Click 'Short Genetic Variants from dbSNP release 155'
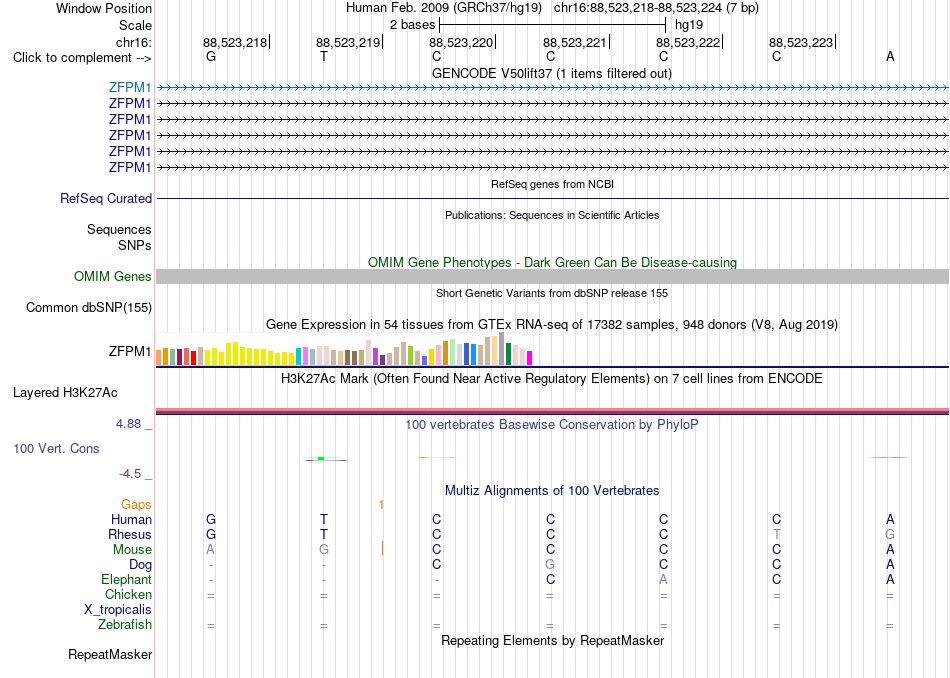 pos(552,293)
